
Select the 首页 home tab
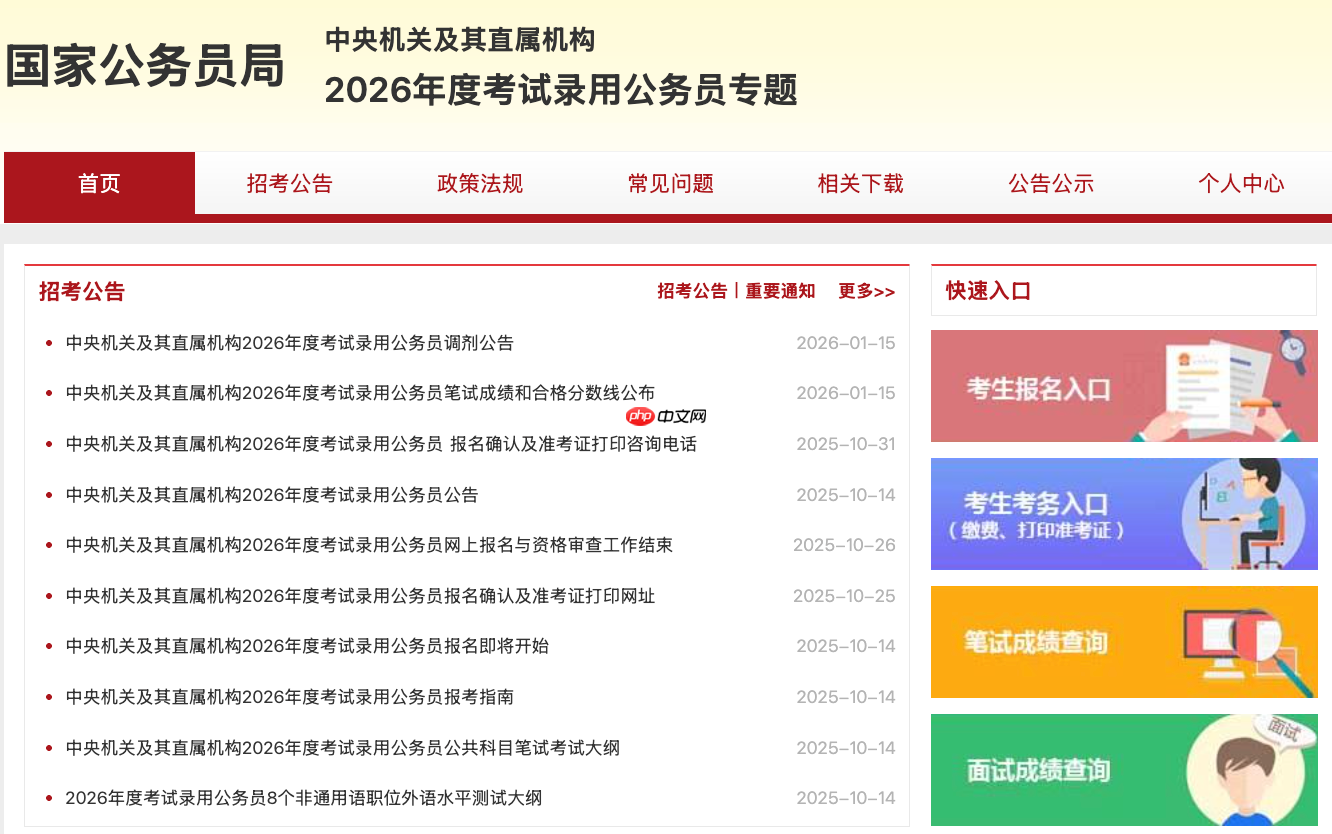(x=98, y=184)
